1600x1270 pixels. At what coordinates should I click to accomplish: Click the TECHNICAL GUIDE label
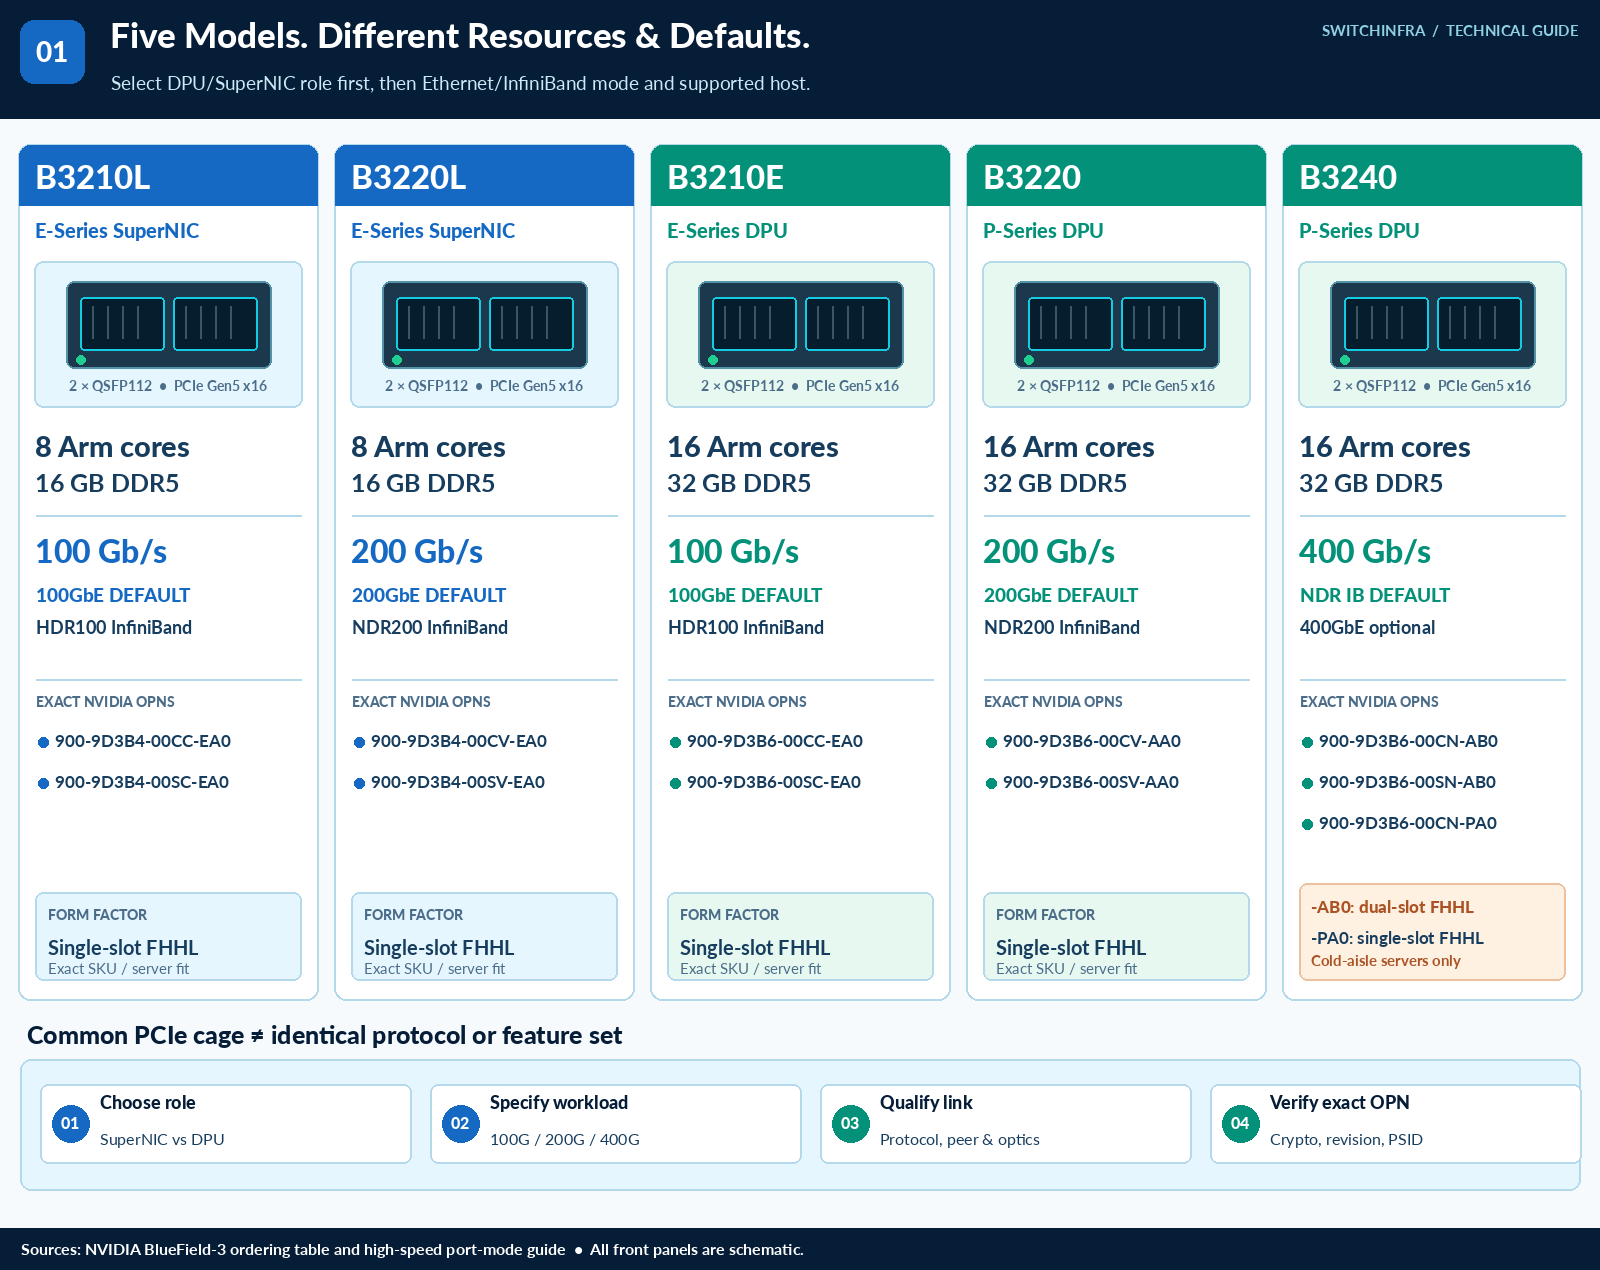coord(1512,31)
